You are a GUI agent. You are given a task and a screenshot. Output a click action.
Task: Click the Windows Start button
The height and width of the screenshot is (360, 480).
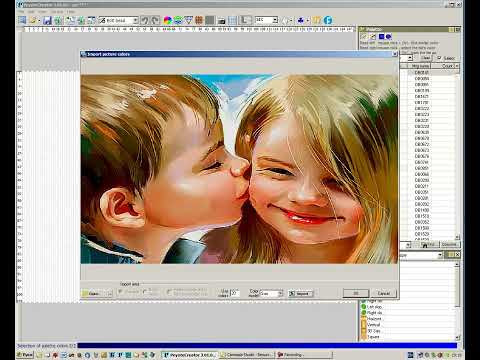25,355
